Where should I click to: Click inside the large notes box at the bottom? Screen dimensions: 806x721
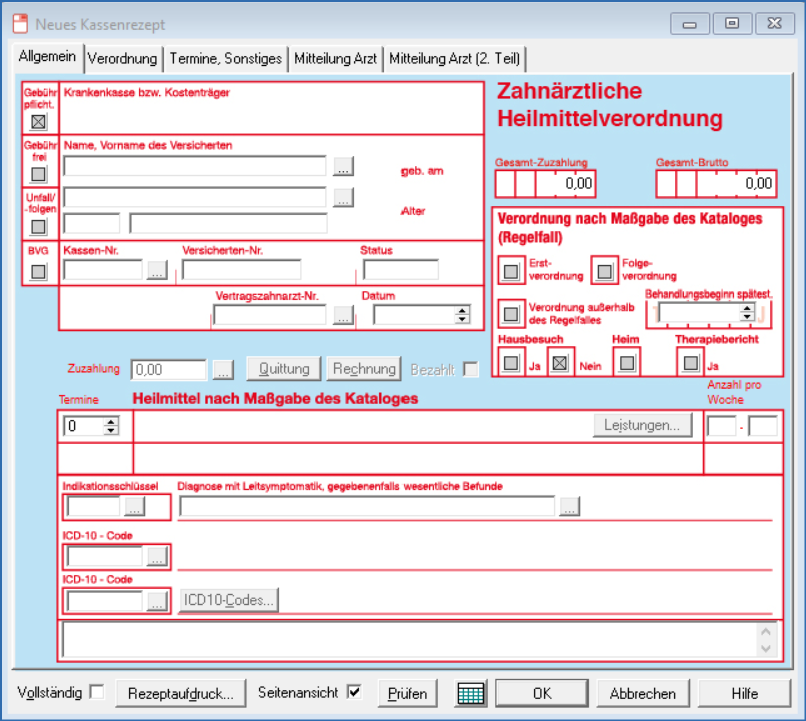pyautogui.click(x=400, y=640)
